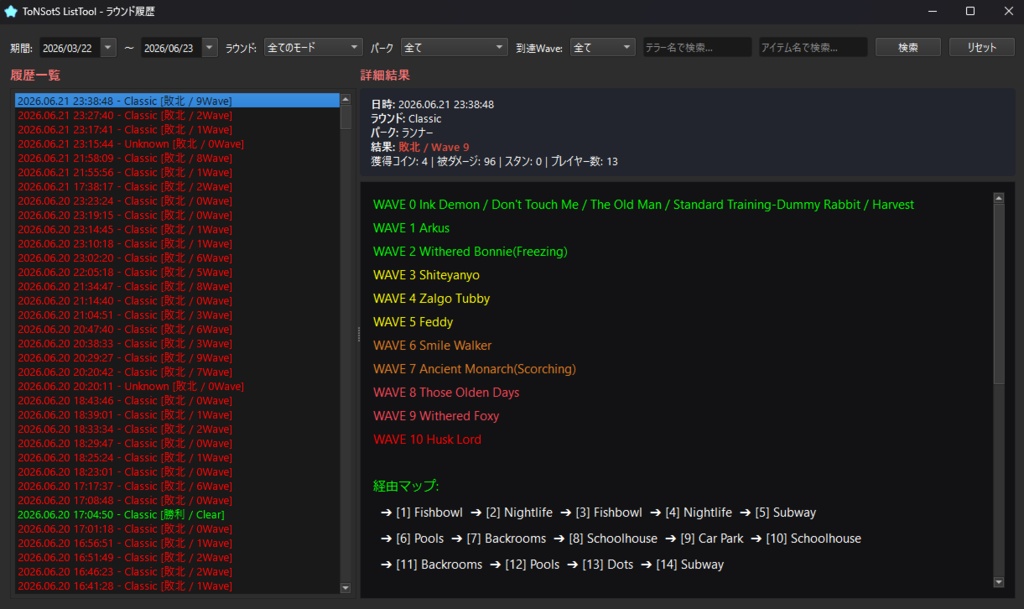Click the 検索 search button
1024x609 pixels.
pos(908,47)
